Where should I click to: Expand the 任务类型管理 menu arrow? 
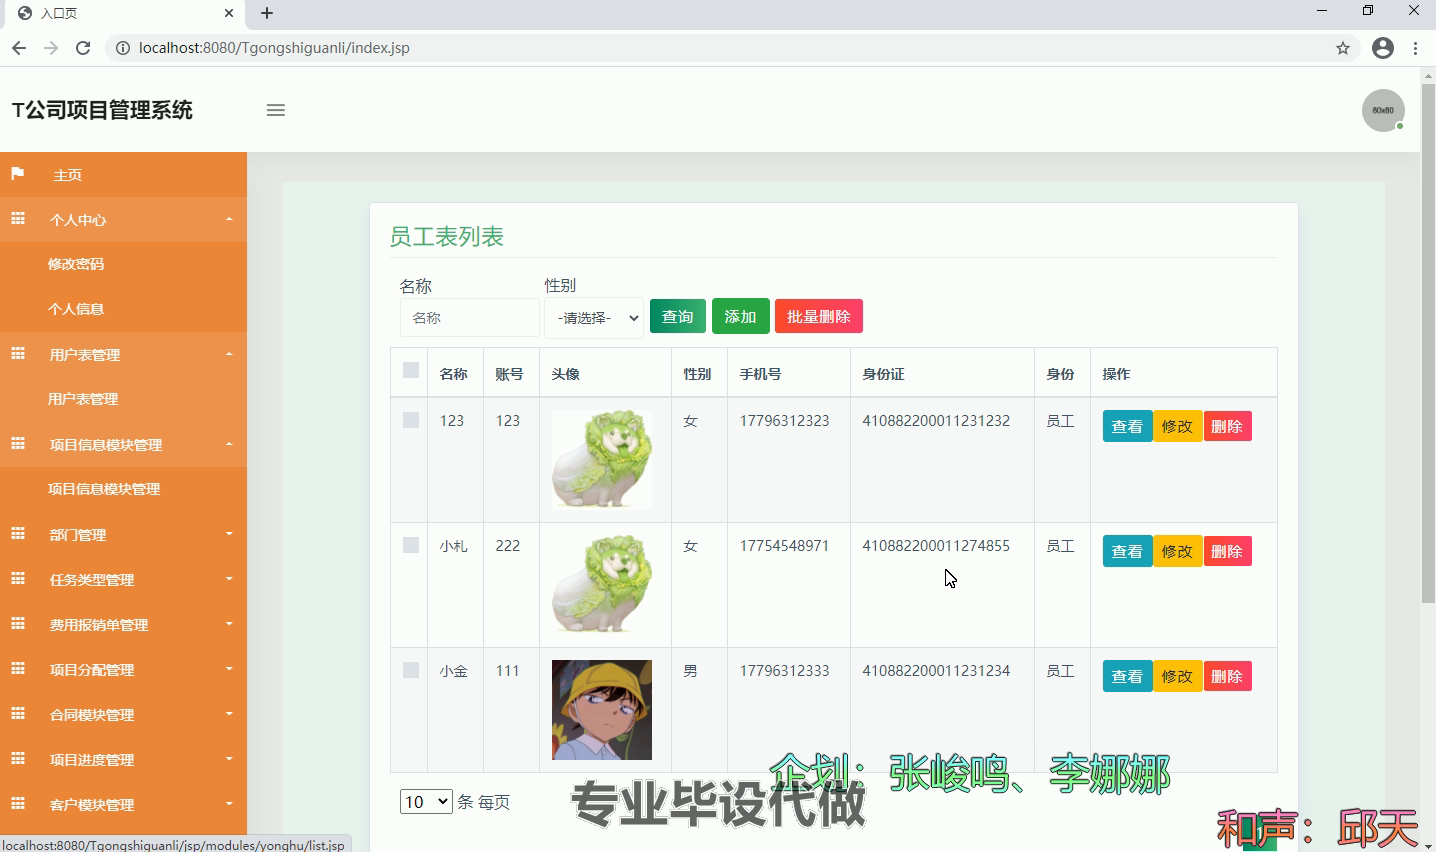[229, 579]
